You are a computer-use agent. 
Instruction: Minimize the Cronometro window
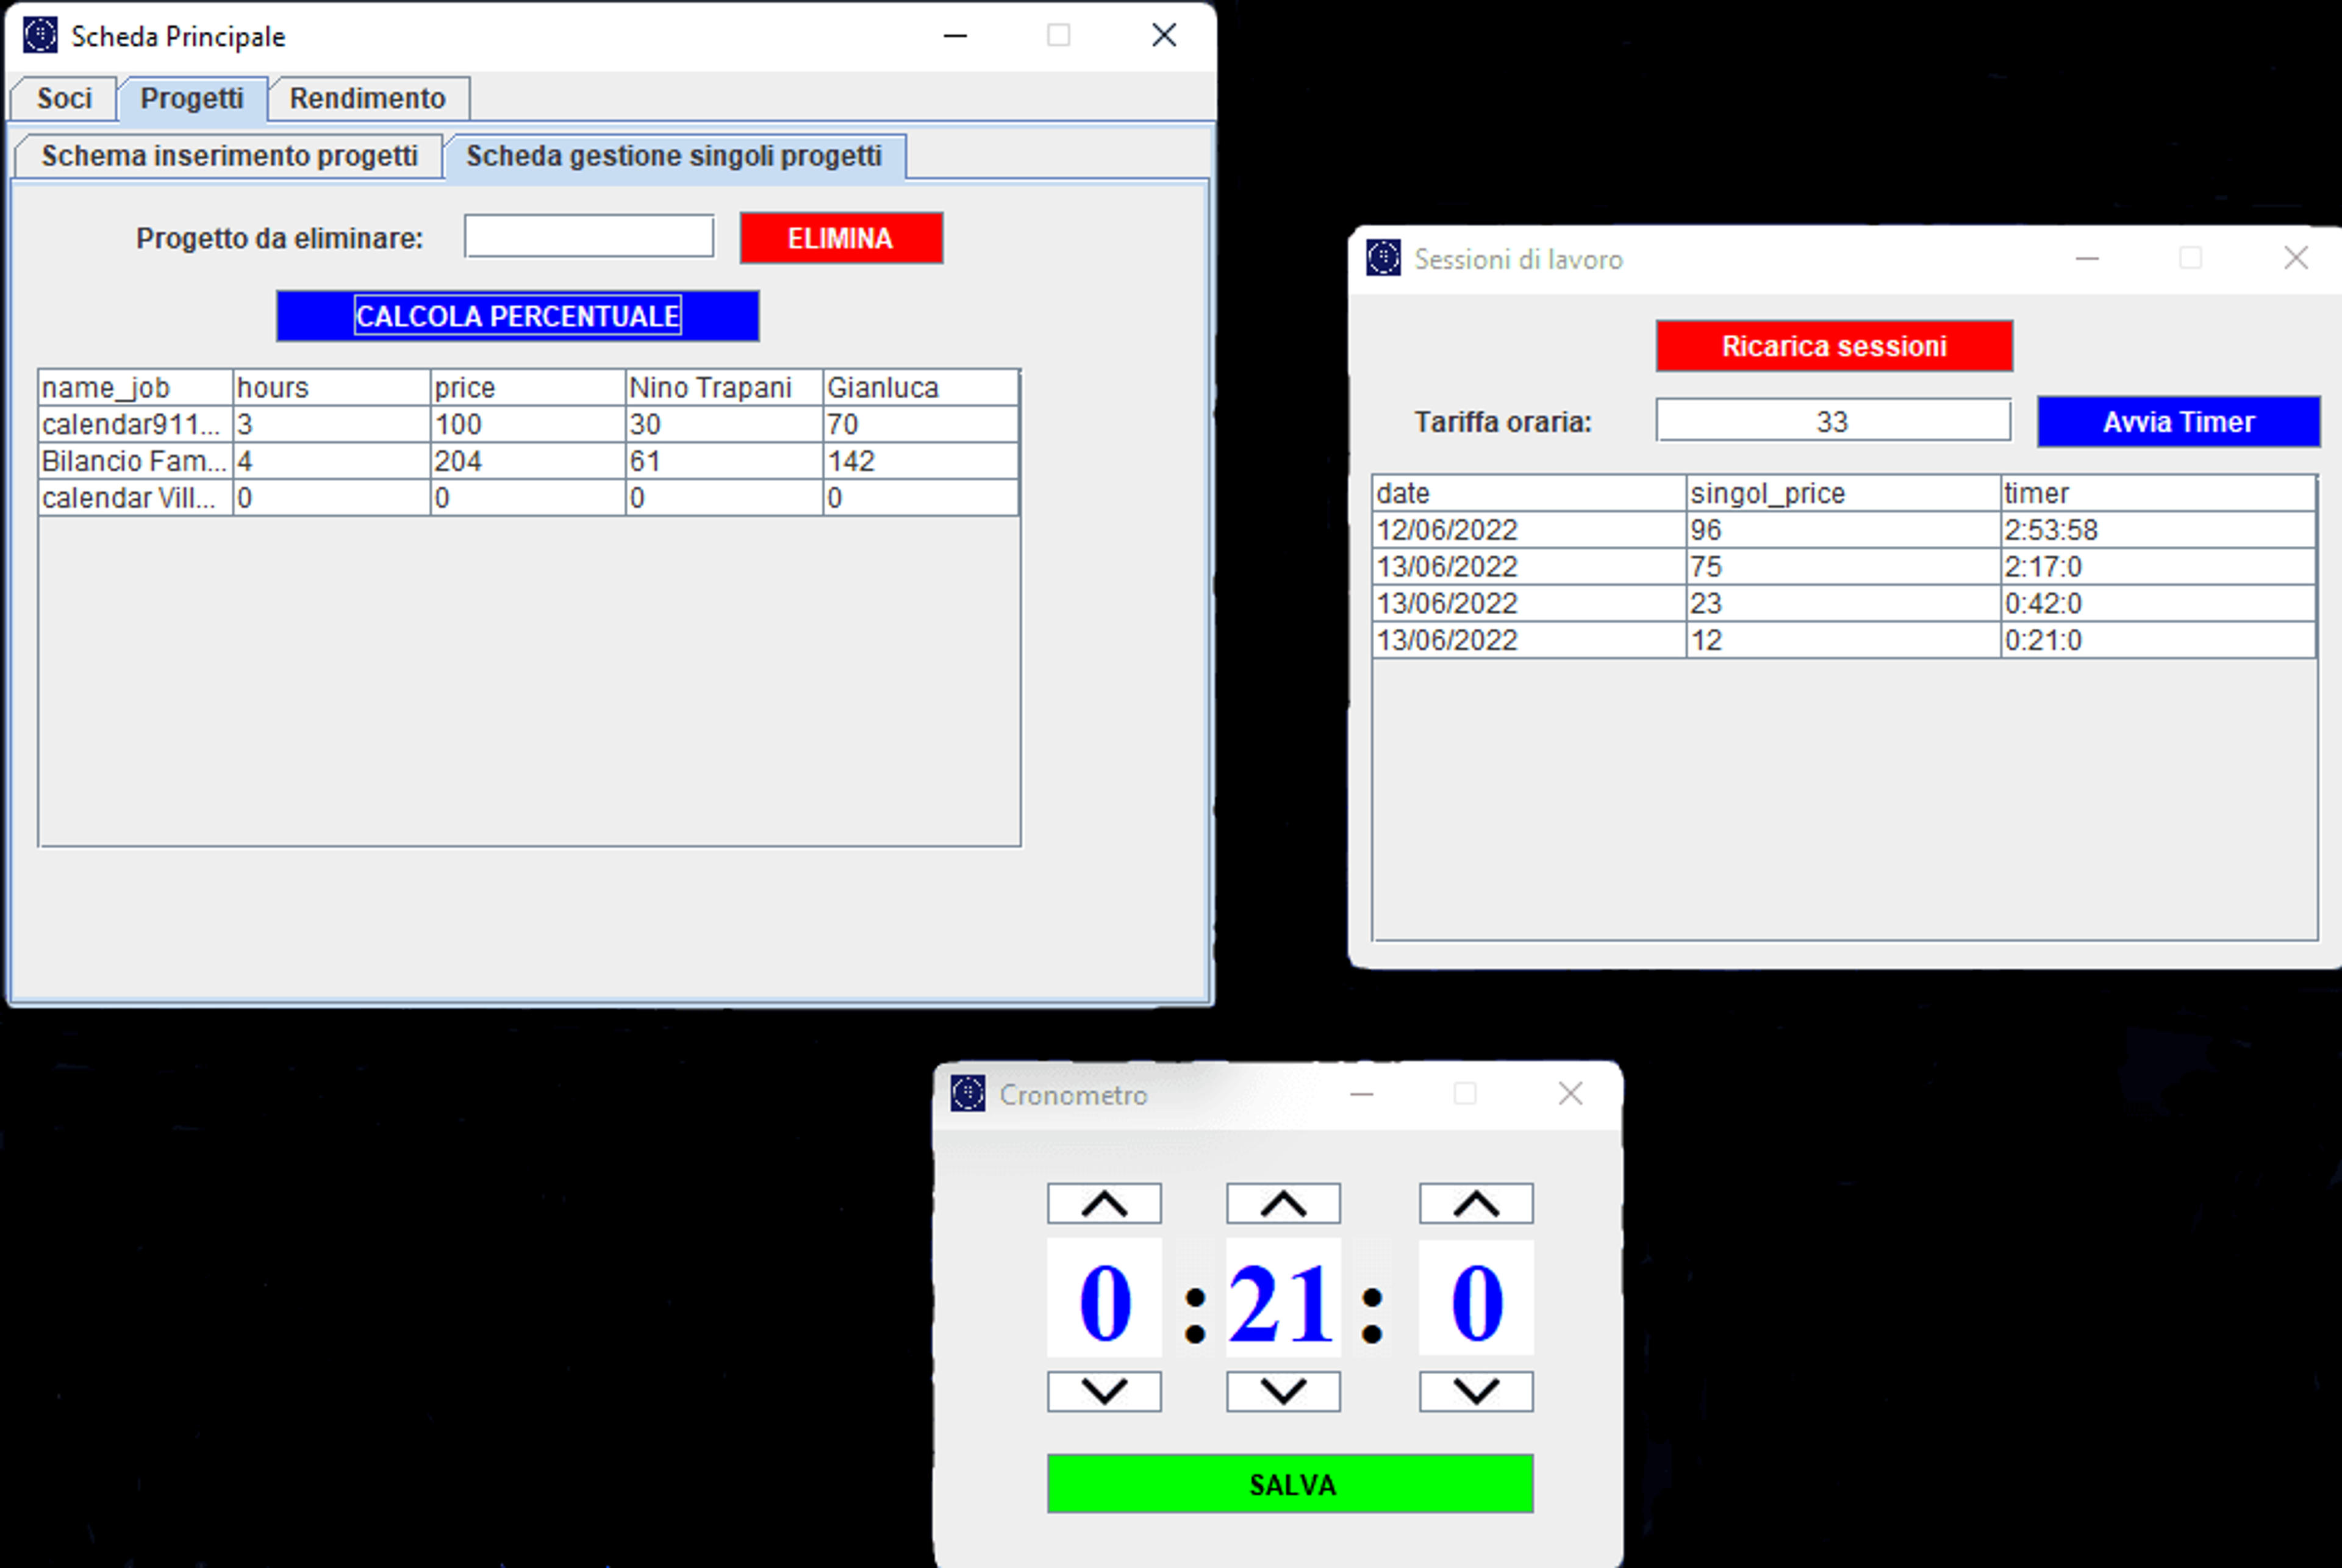tap(1362, 1094)
